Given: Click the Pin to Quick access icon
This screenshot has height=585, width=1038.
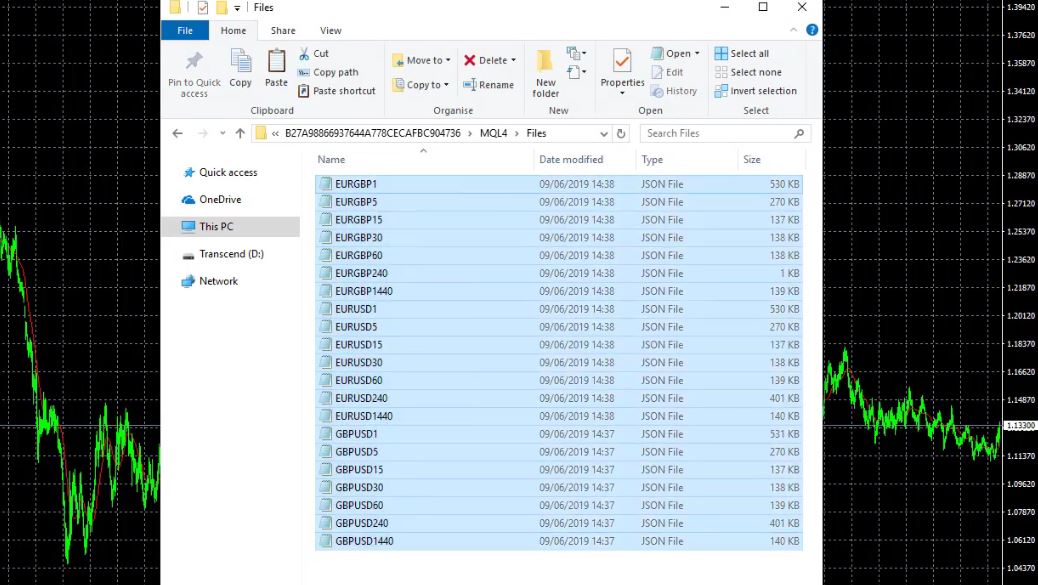Looking at the screenshot, I should [x=194, y=62].
